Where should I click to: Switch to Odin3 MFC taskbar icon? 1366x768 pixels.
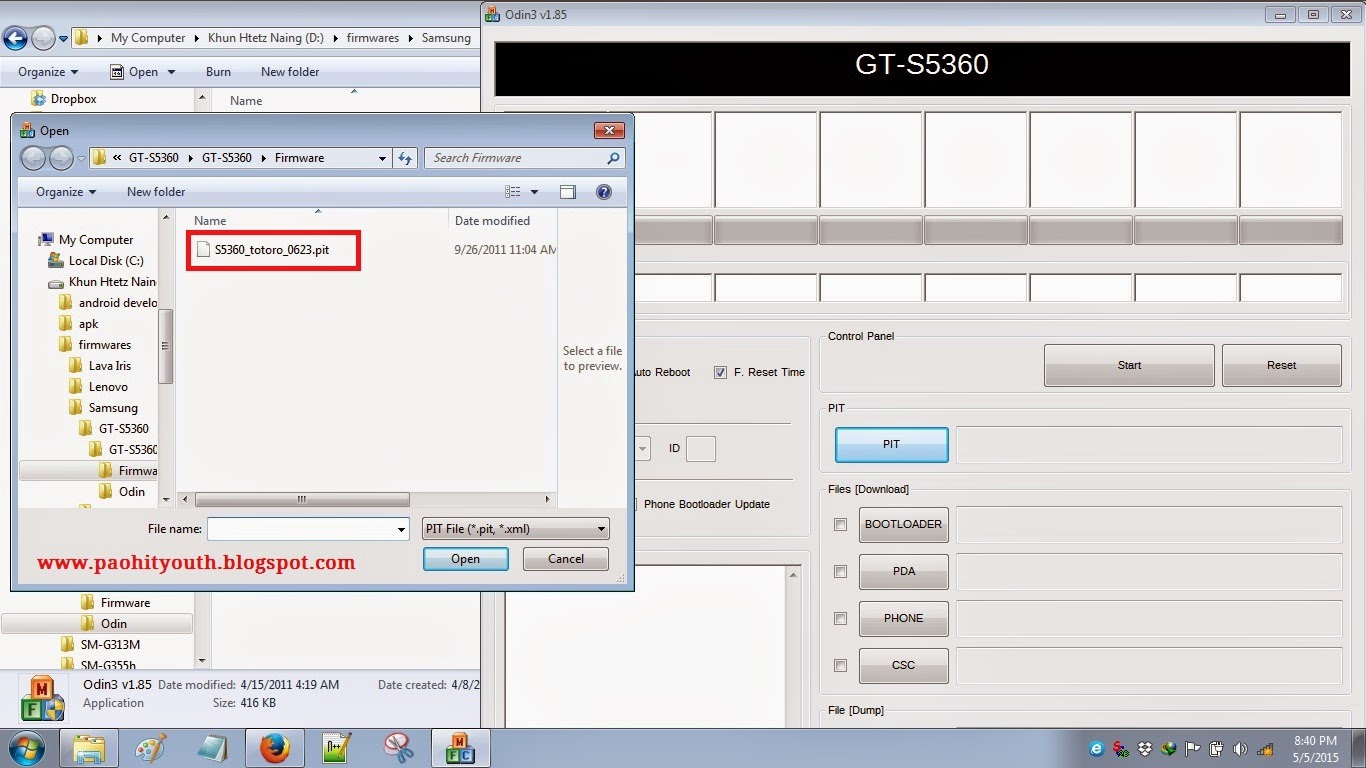(x=461, y=748)
